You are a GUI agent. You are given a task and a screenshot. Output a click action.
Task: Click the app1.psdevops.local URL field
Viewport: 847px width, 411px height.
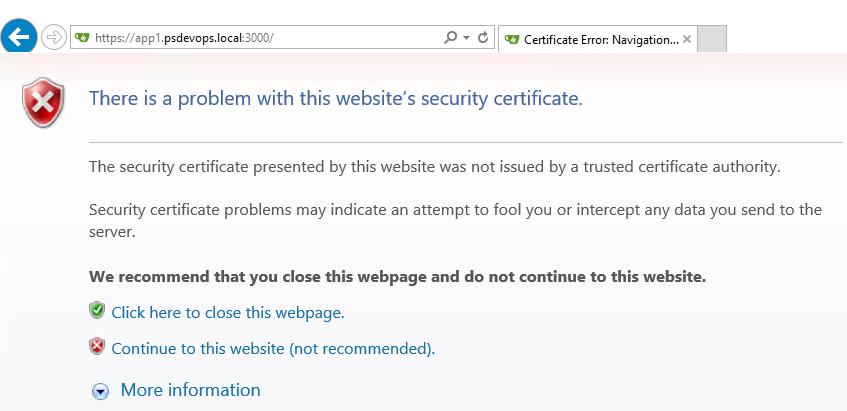pyautogui.click(x=266, y=37)
